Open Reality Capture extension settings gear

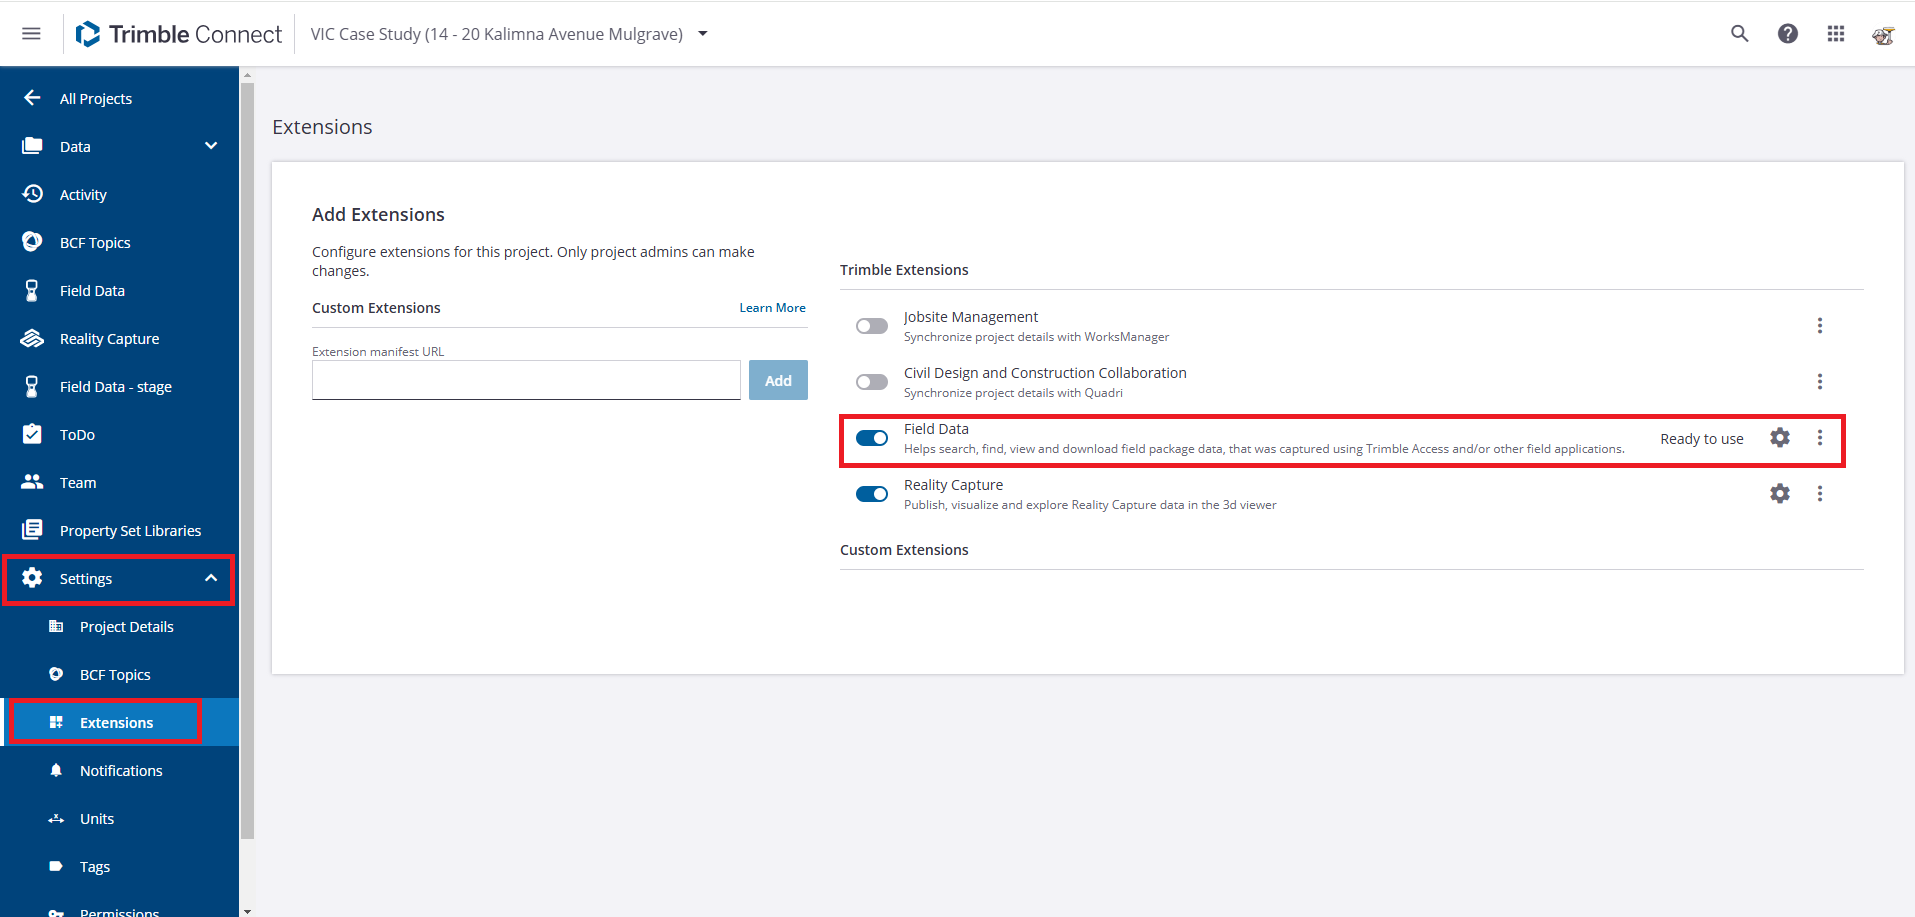(1780, 494)
